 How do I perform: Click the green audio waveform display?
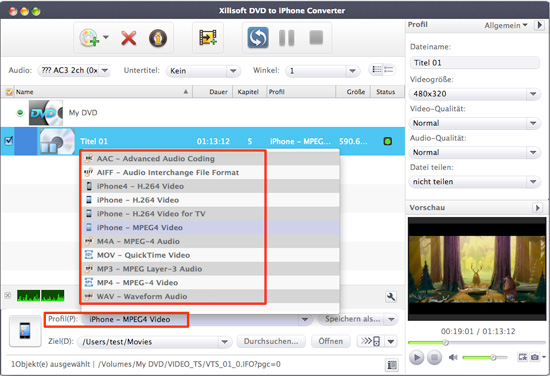(x=41, y=296)
